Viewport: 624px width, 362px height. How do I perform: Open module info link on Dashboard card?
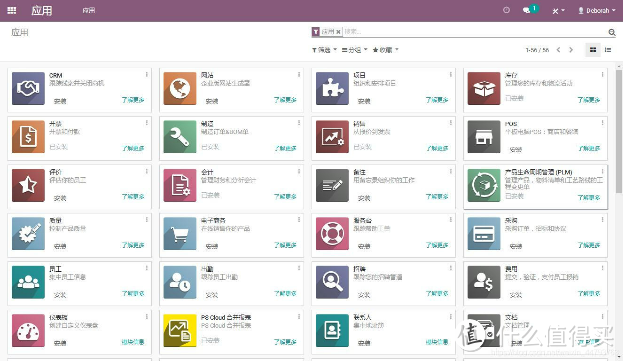pos(133,342)
